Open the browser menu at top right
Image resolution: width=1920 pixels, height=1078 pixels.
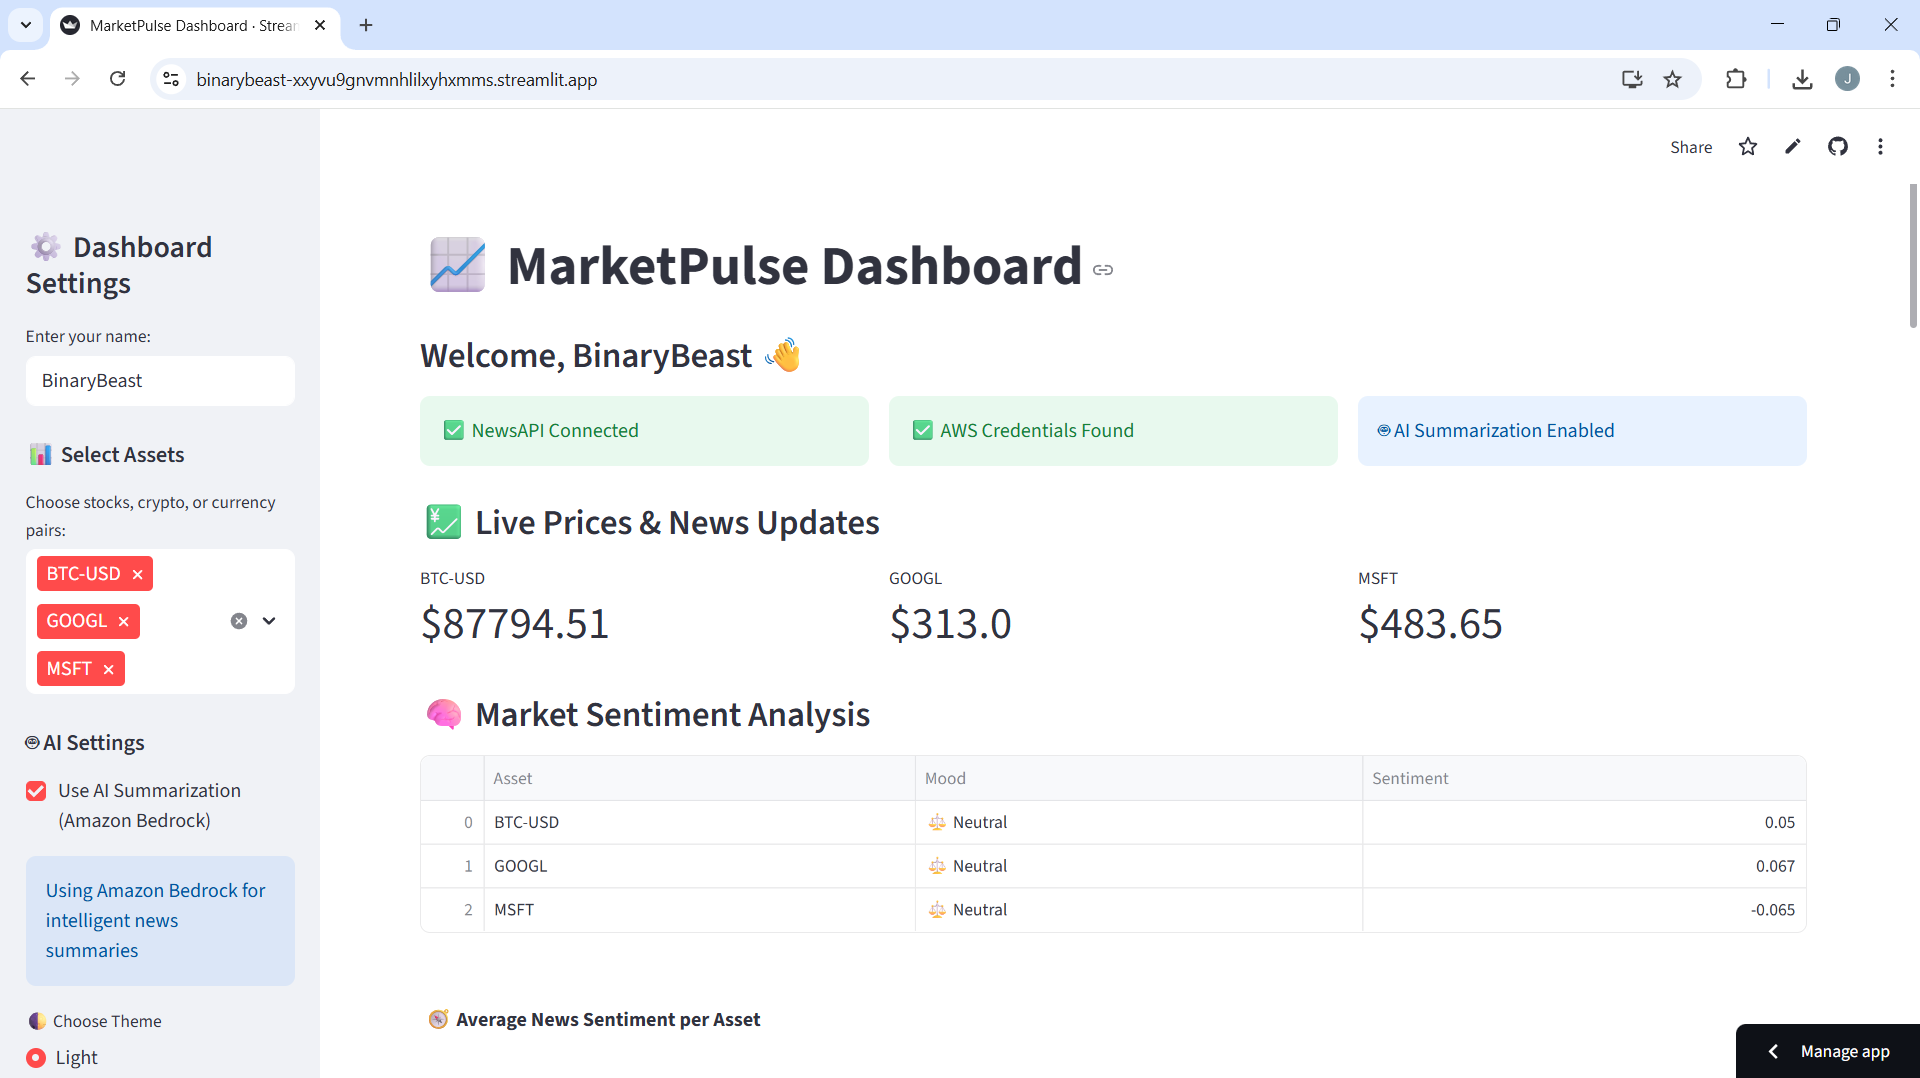(1893, 79)
